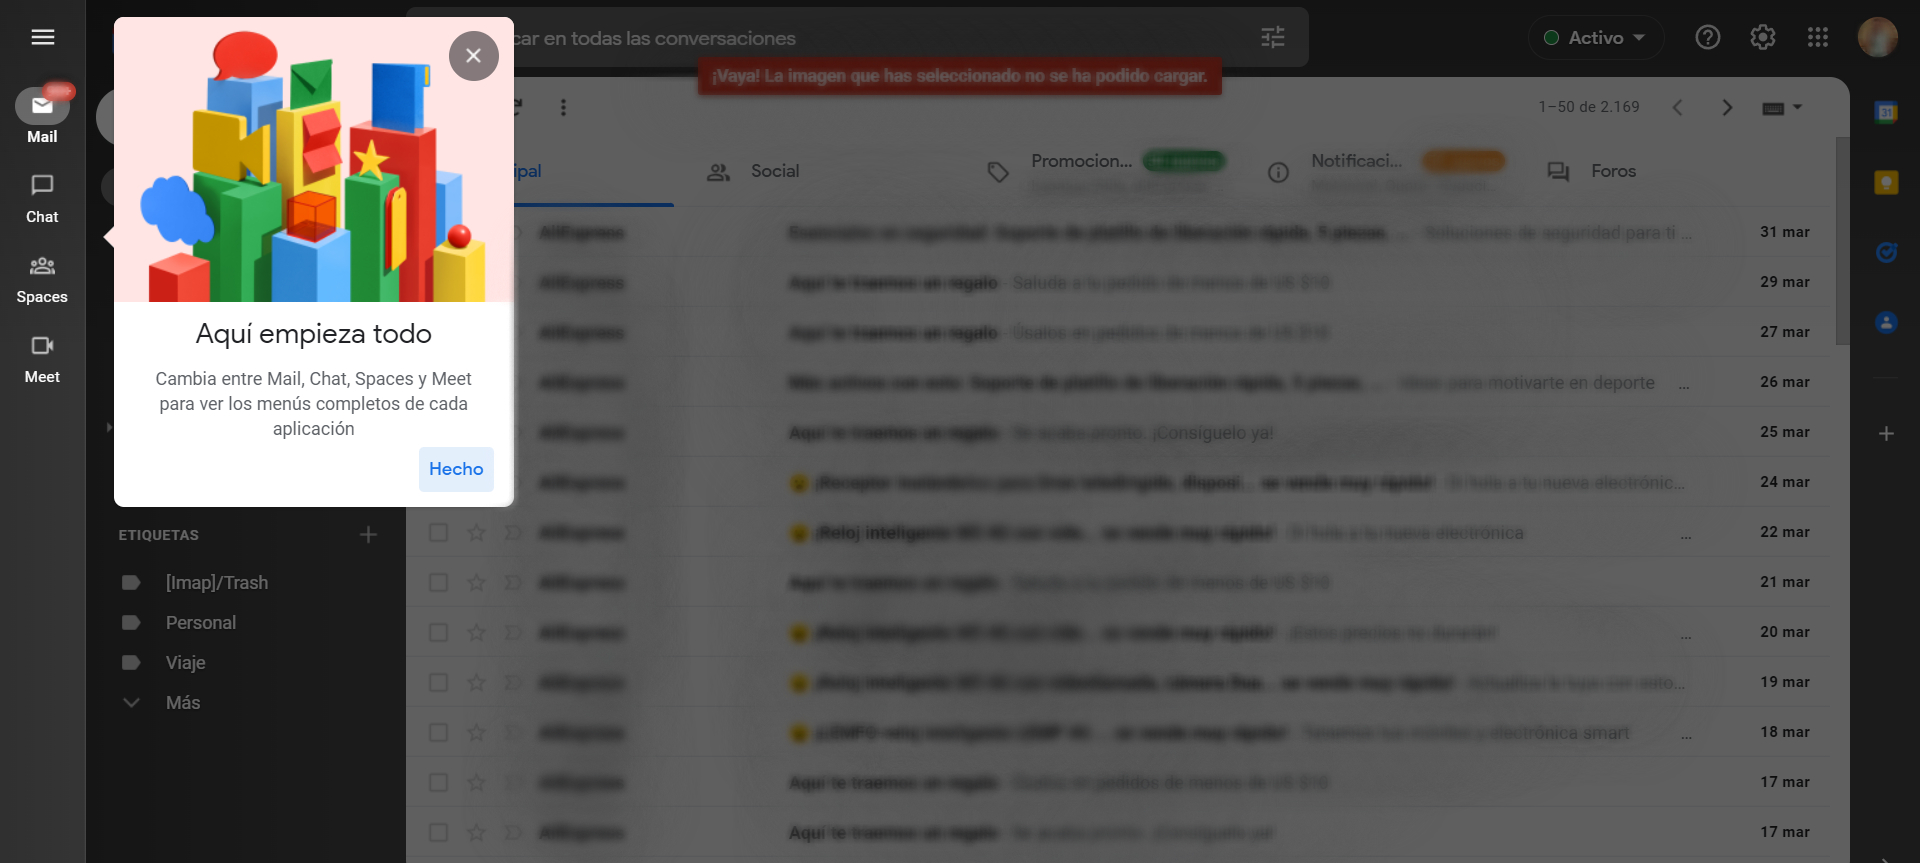This screenshot has height=863, width=1920.
Task: Open the Activo status dropdown
Action: (x=1595, y=38)
